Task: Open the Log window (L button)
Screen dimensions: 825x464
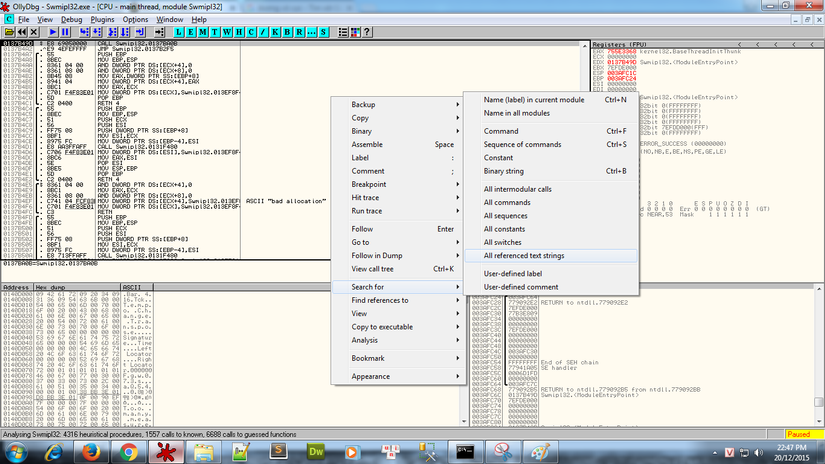Action: [179, 32]
